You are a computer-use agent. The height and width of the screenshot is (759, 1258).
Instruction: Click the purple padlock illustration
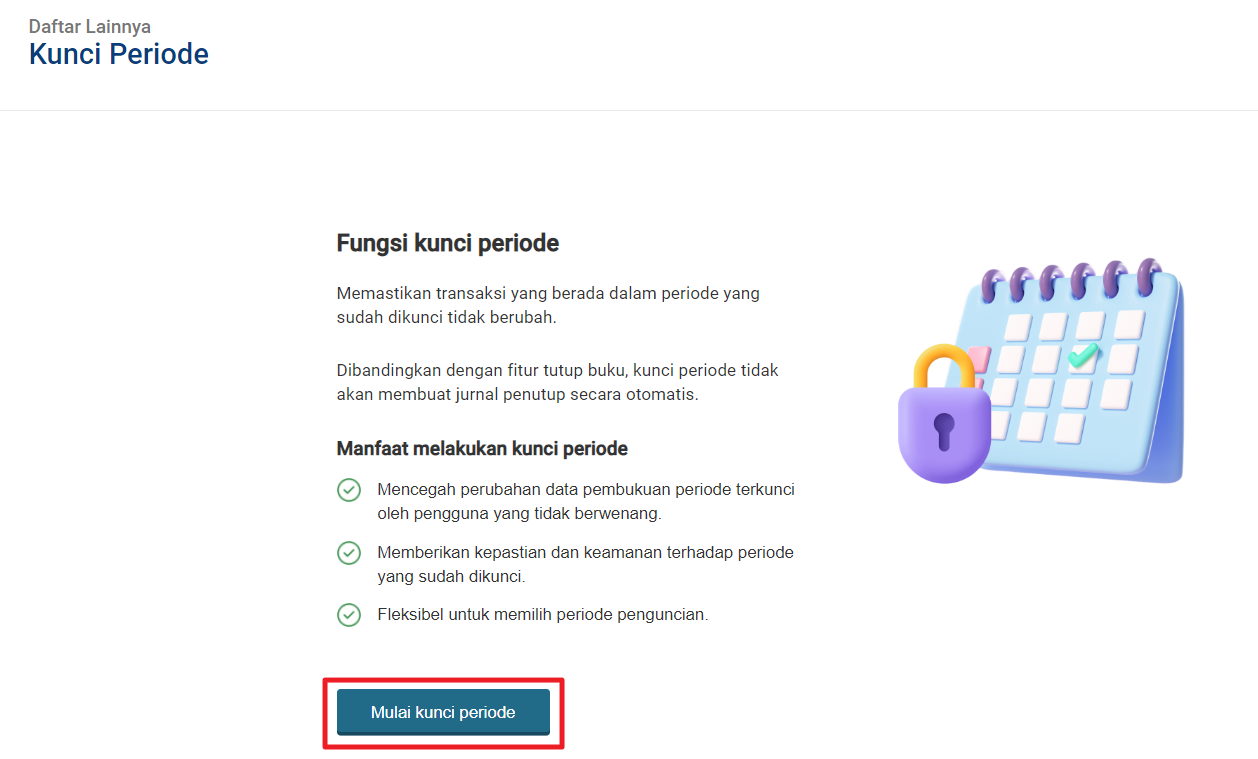pyautogui.click(x=944, y=414)
